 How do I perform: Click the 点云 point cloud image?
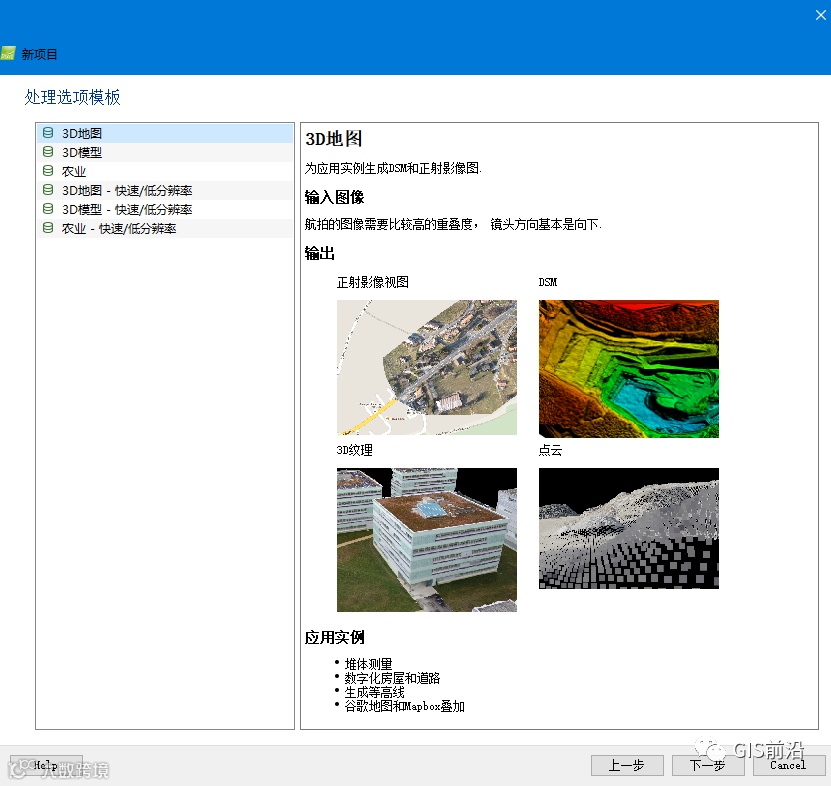(629, 528)
